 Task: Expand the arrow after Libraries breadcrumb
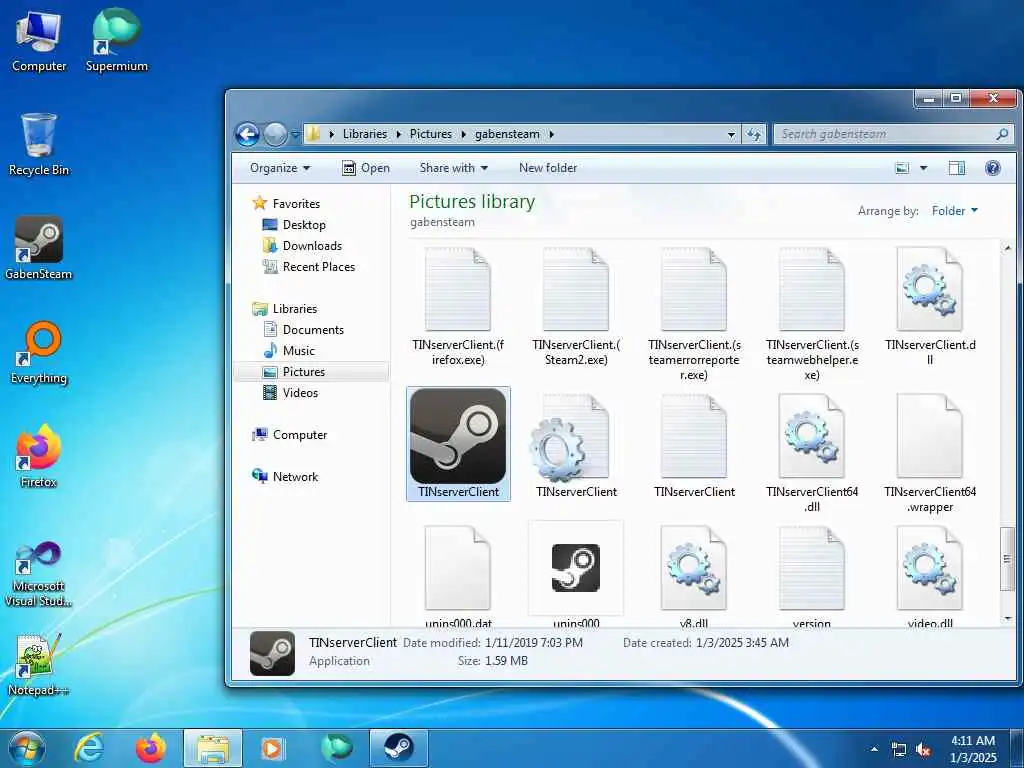[398, 134]
